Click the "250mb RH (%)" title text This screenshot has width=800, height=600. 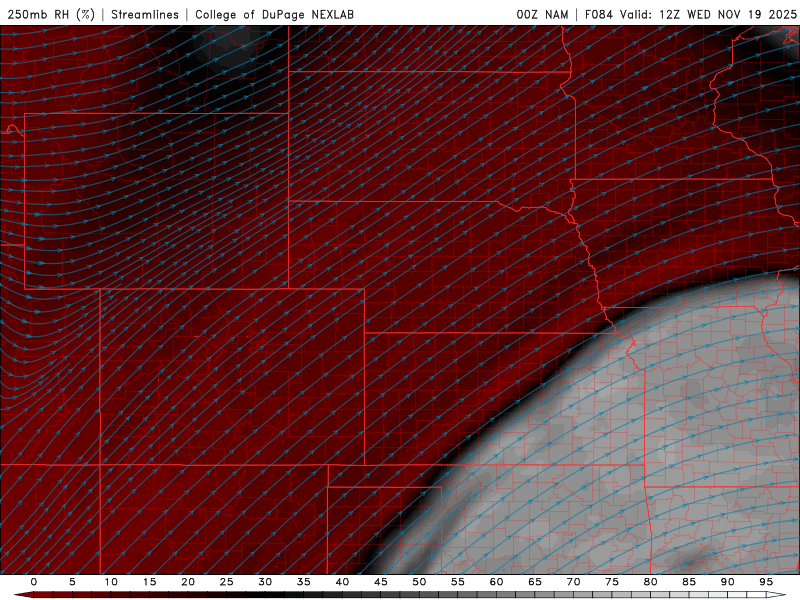point(51,14)
